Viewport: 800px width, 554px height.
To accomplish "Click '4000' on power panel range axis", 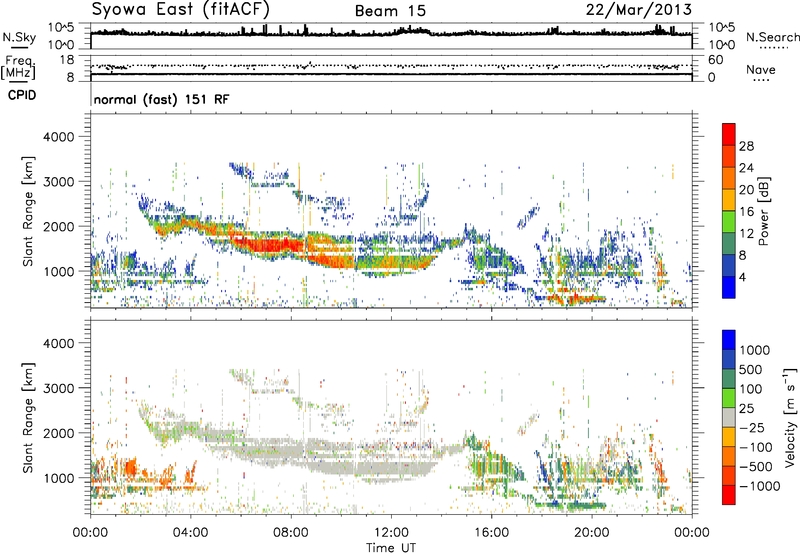I will tap(59, 137).
